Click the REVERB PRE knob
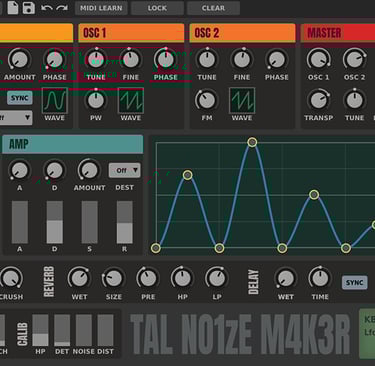The height and width of the screenshot is (366, 375). [148, 278]
